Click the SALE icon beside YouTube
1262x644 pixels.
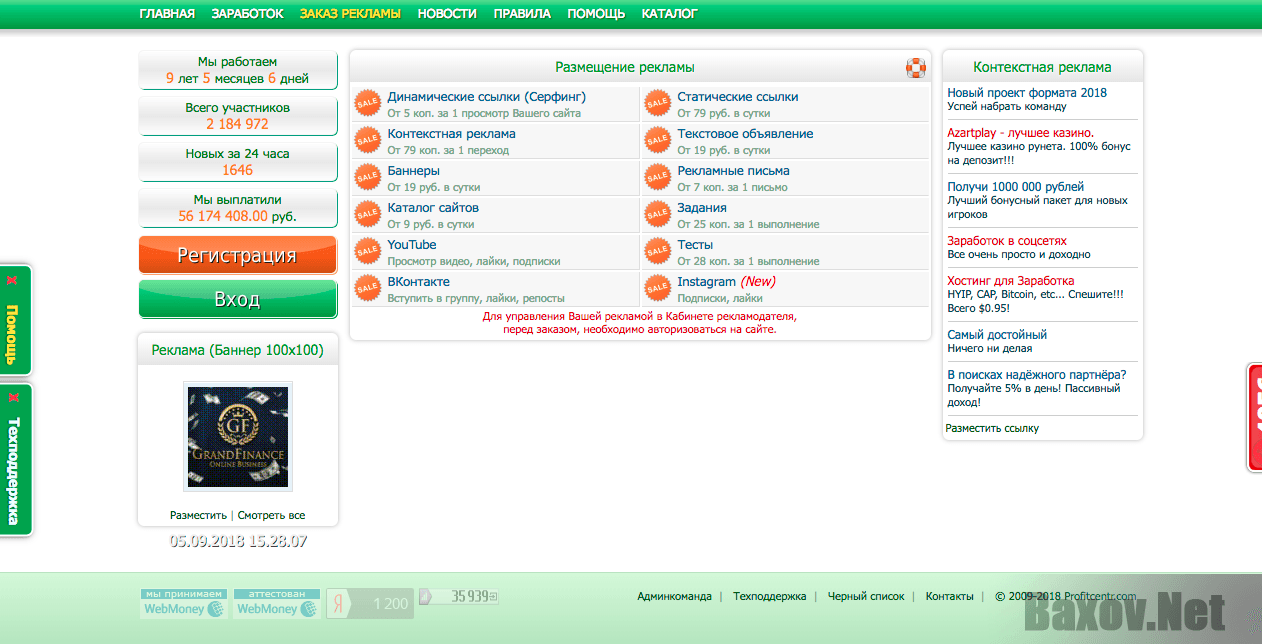click(366, 251)
